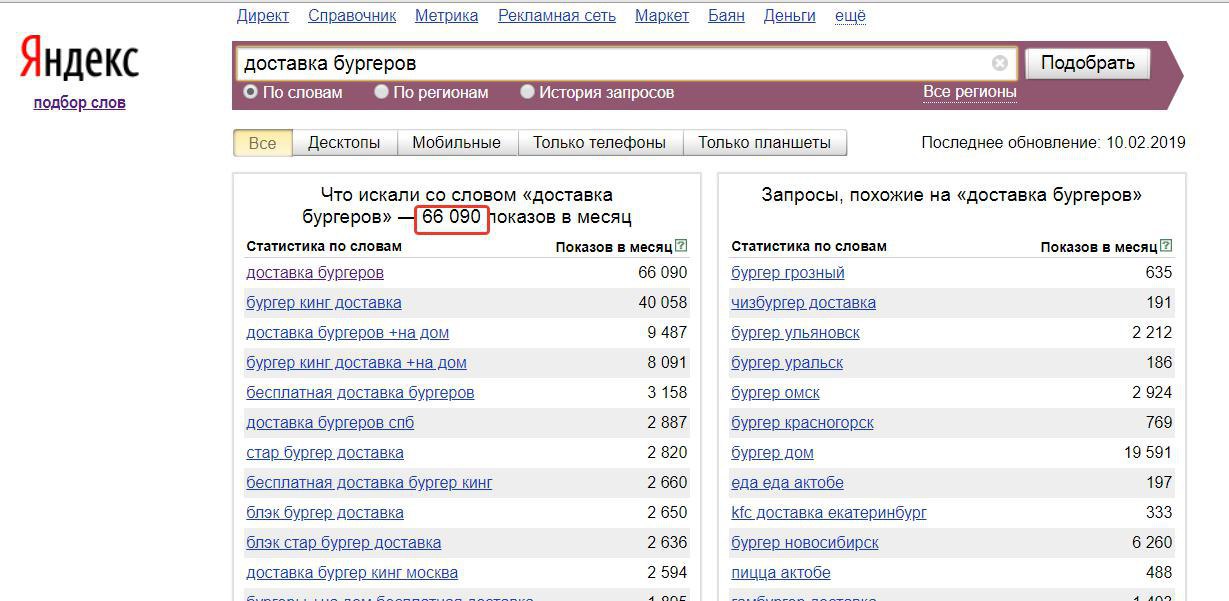Open similar query бургер уральск
The image size is (1229, 601).
point(787,362)
